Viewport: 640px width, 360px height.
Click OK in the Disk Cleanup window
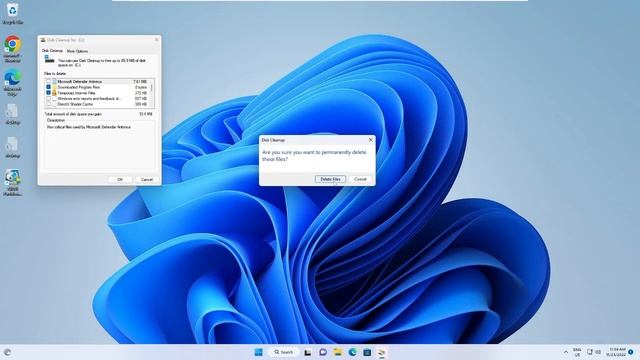click(120, 180)
